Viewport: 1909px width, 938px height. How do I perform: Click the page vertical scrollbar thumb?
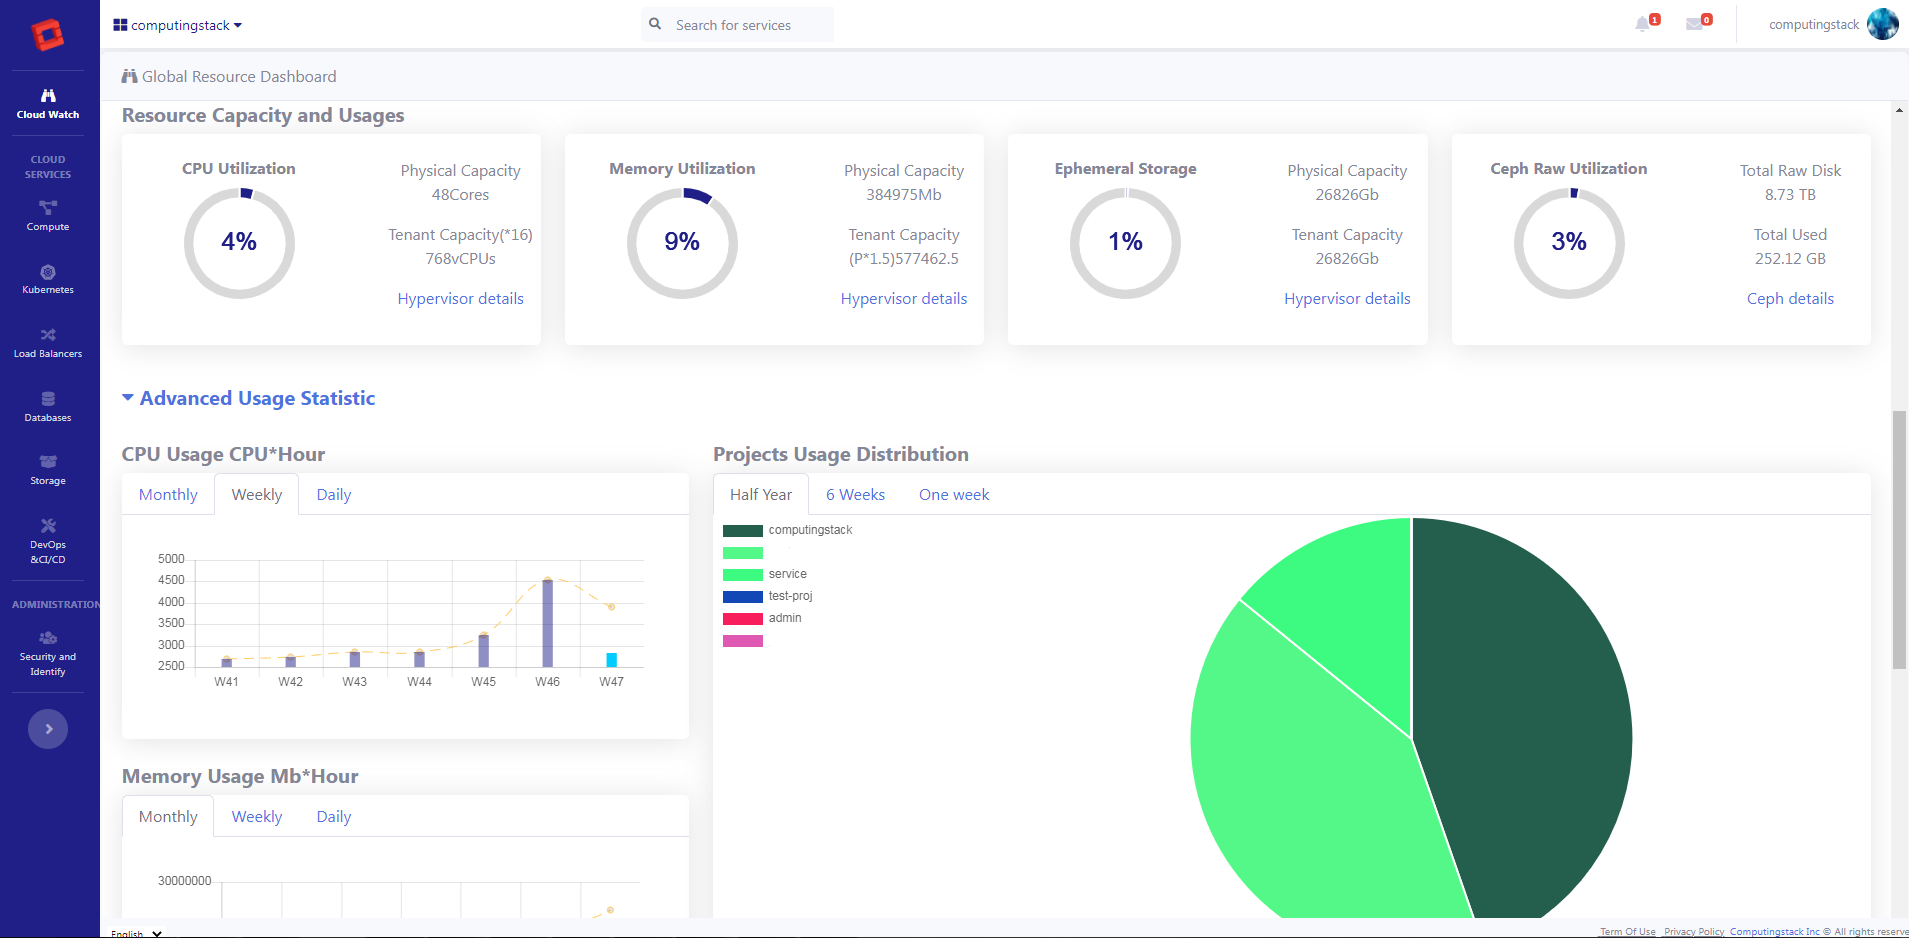(x=1899, y=540)
